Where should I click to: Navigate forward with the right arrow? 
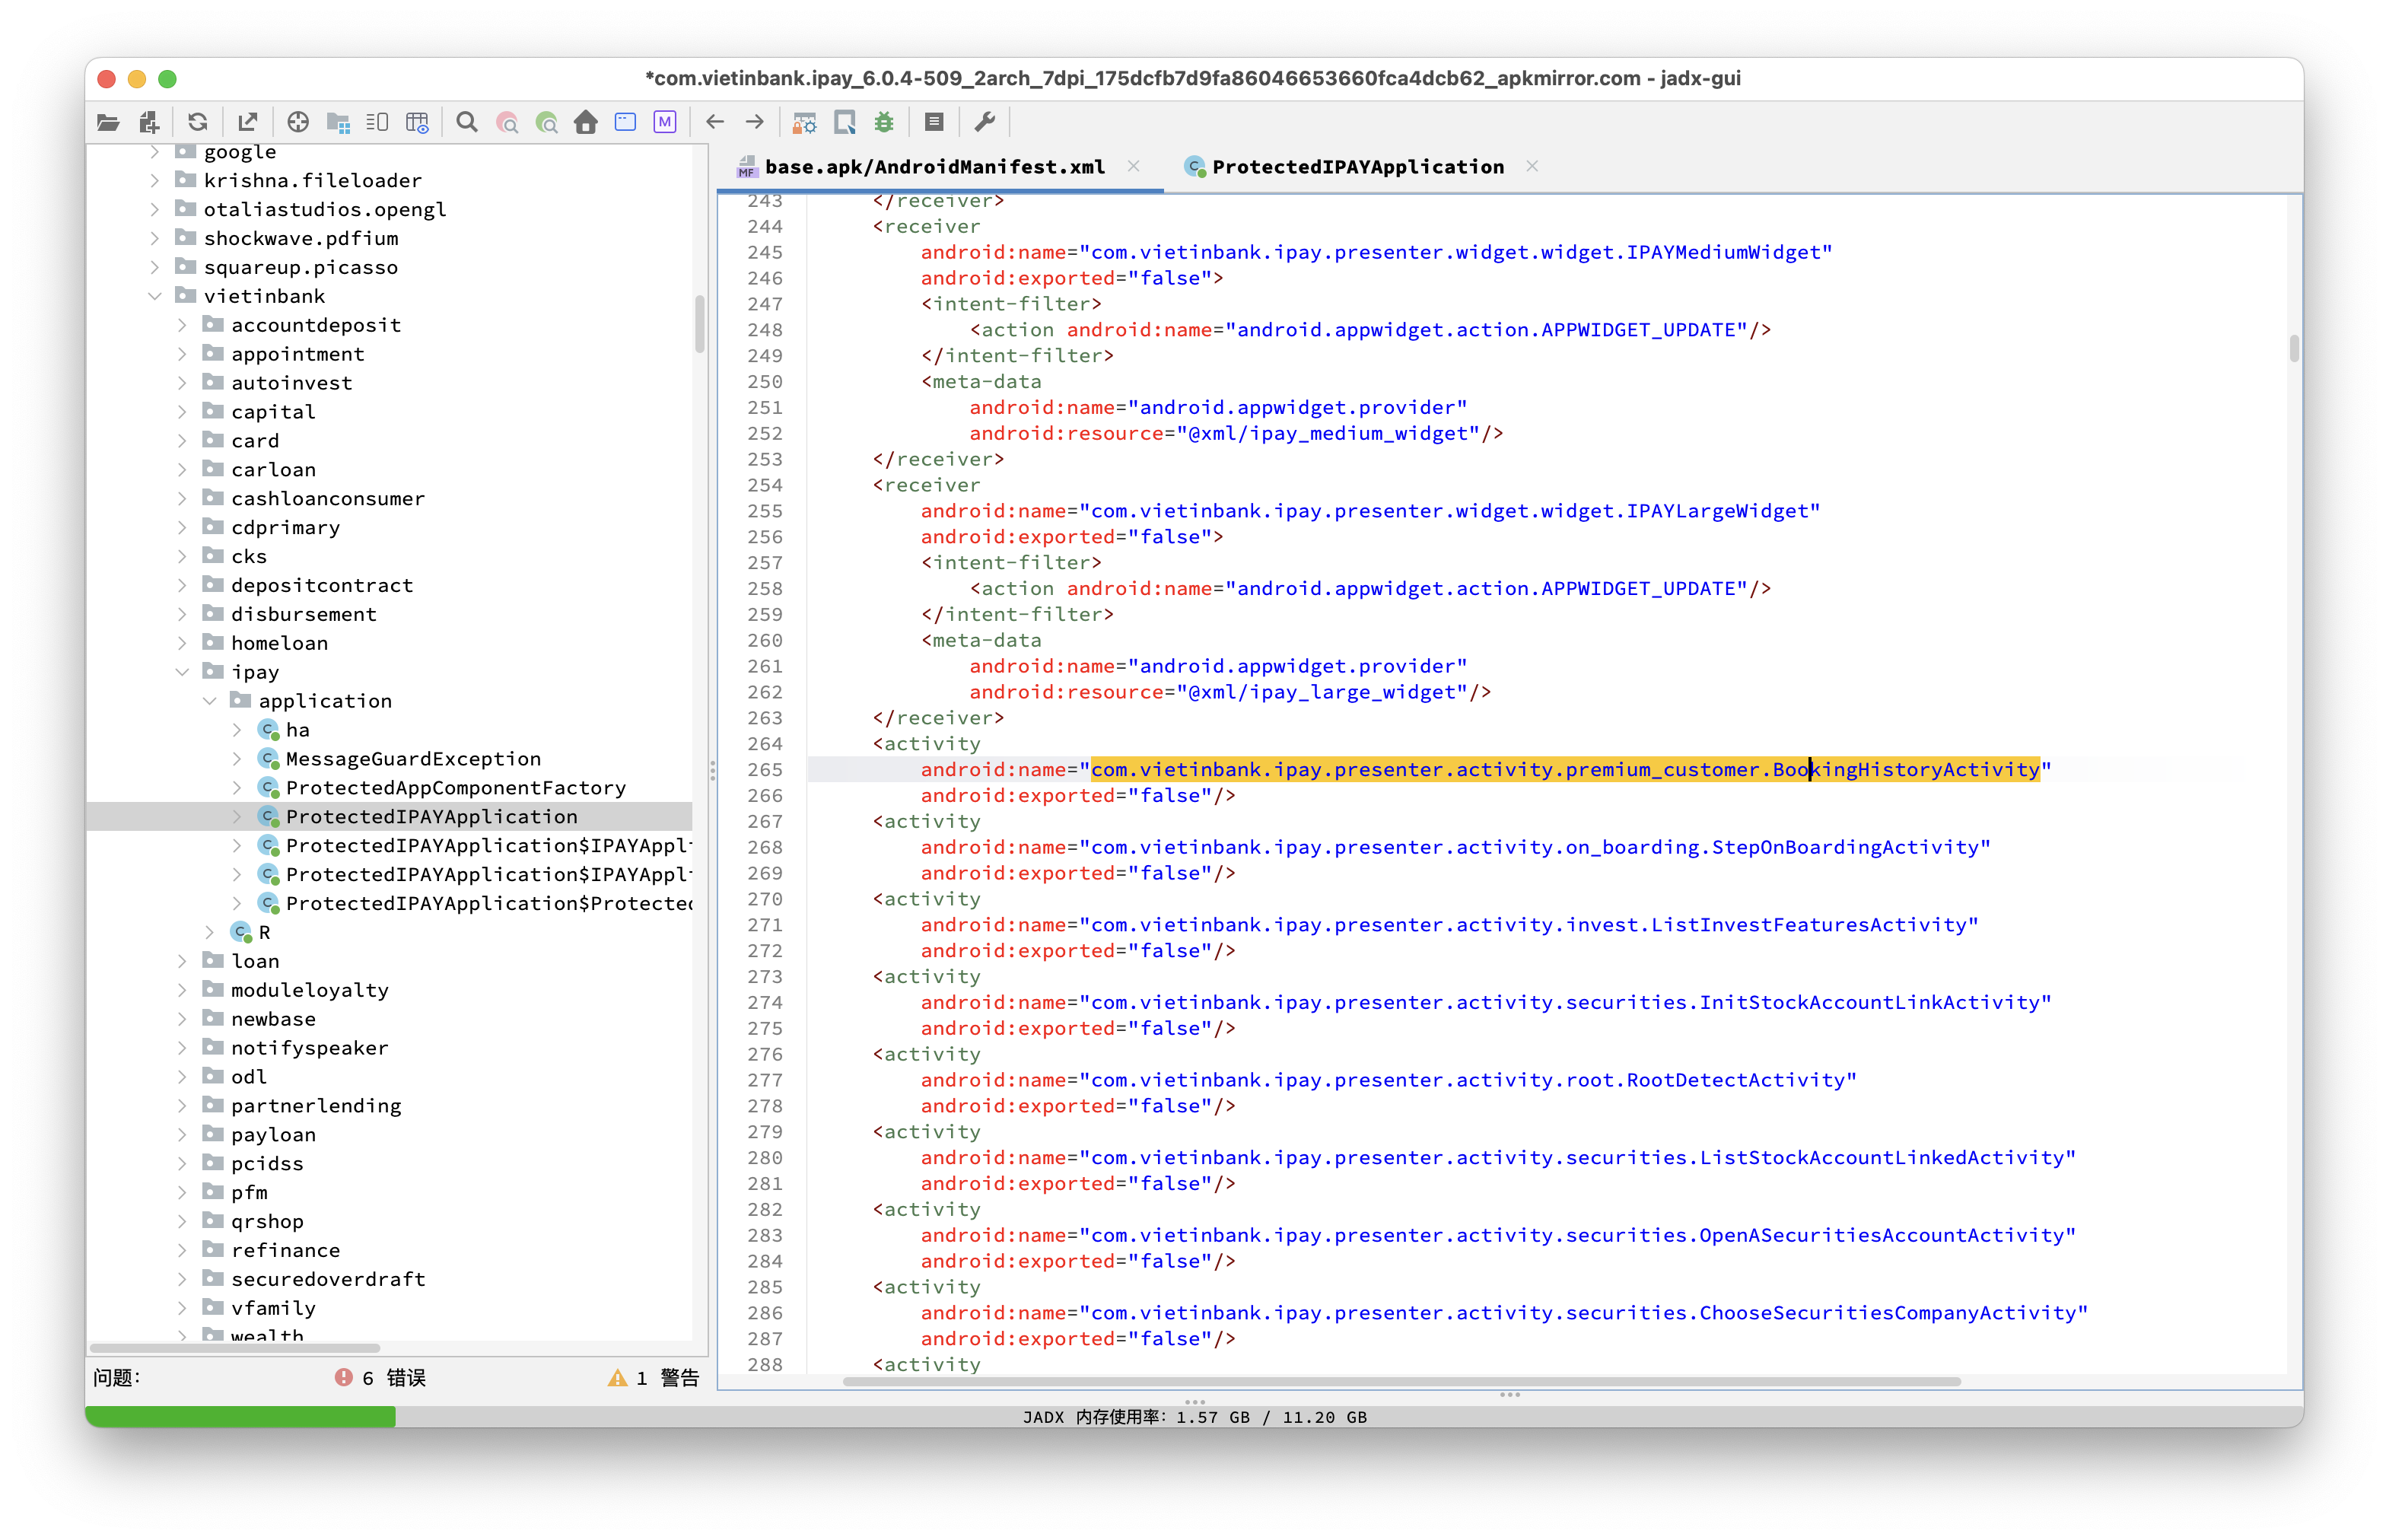click(x=755, y=122)
